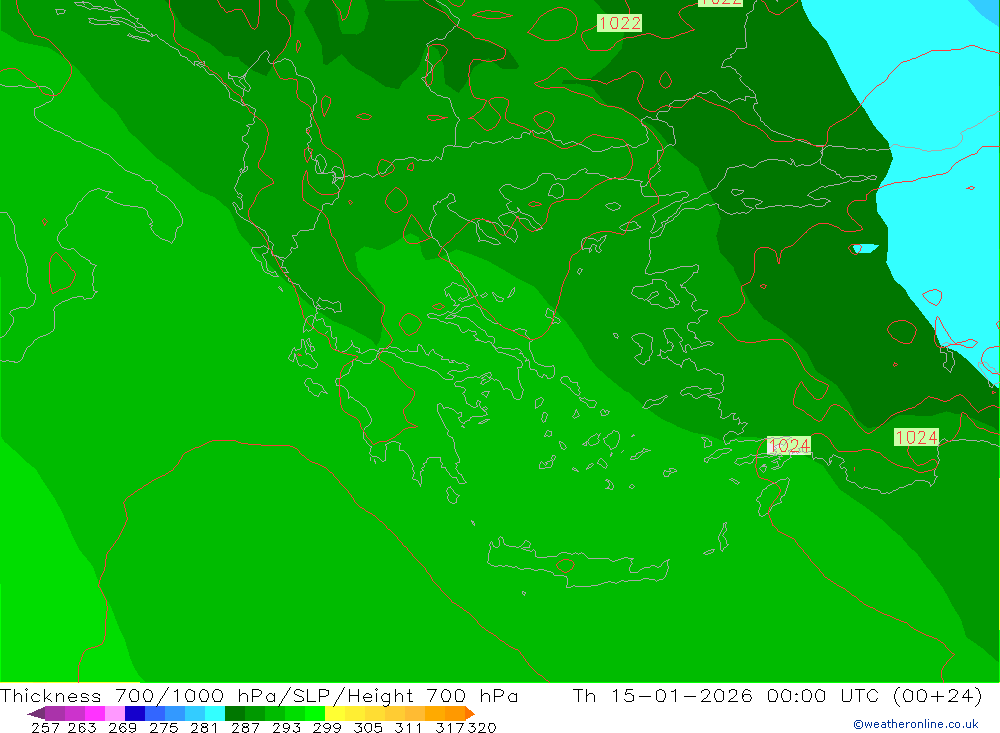Click the '00:00 UTC' time text

pos(823,696)
